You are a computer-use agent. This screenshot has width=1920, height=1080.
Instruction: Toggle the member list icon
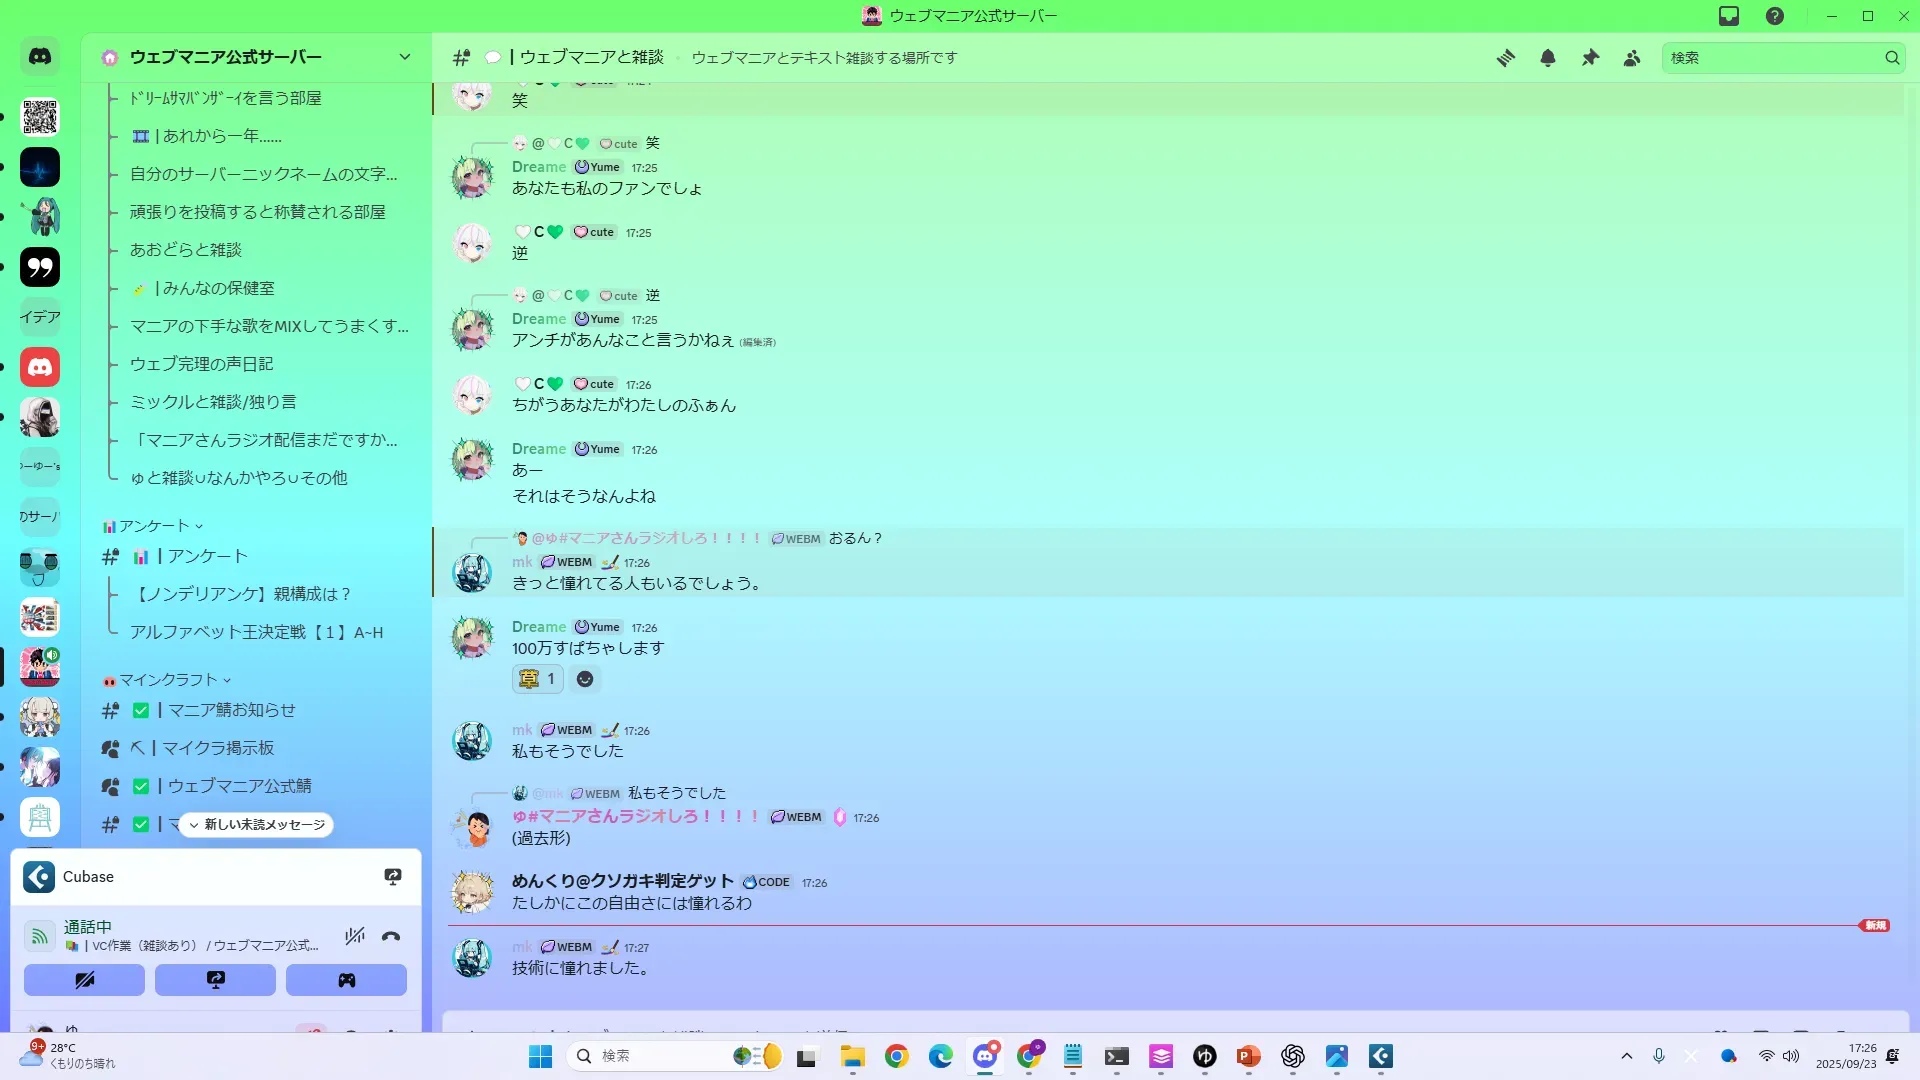point(1632,58)
